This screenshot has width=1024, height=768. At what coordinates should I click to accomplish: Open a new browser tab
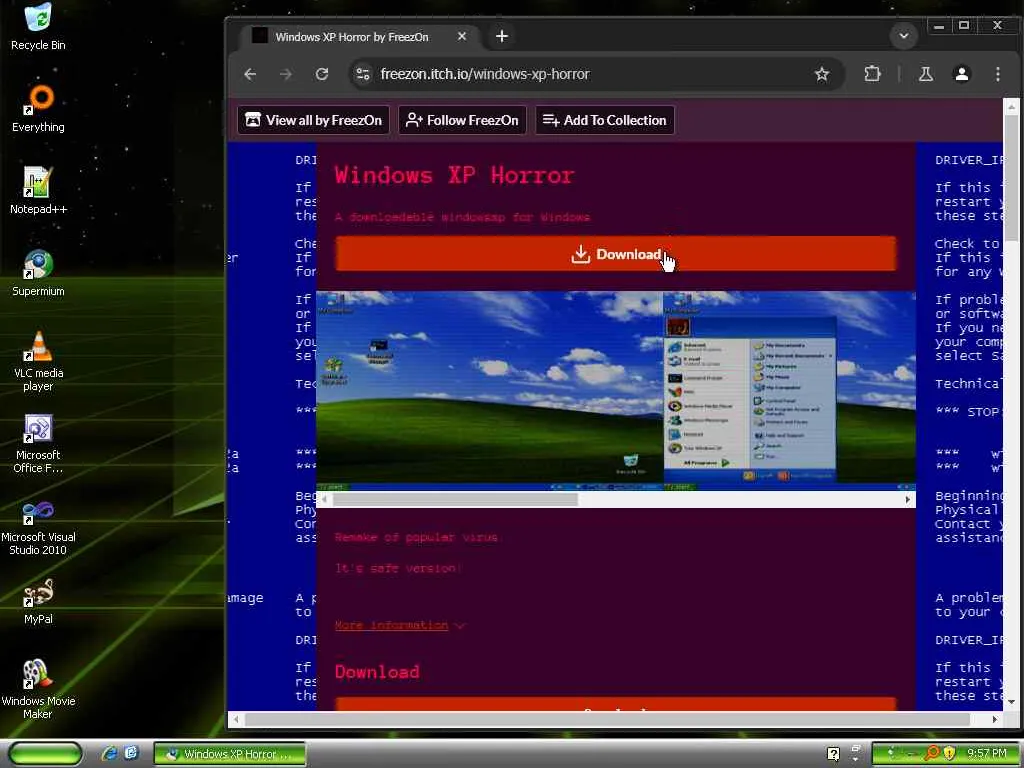(502, 37)
